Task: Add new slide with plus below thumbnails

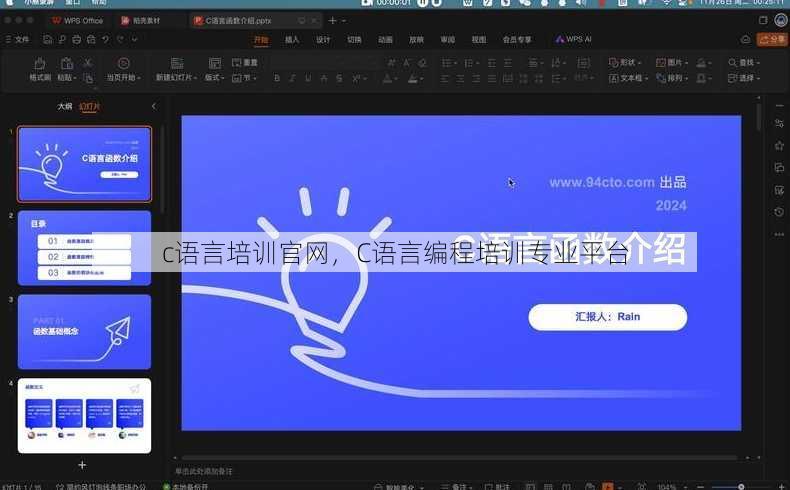Action: click(82, 465)
